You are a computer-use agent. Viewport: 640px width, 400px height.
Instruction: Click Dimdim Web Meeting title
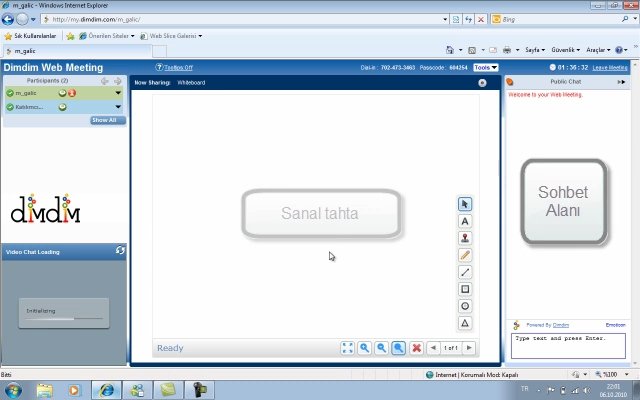[x=53, y=67]
